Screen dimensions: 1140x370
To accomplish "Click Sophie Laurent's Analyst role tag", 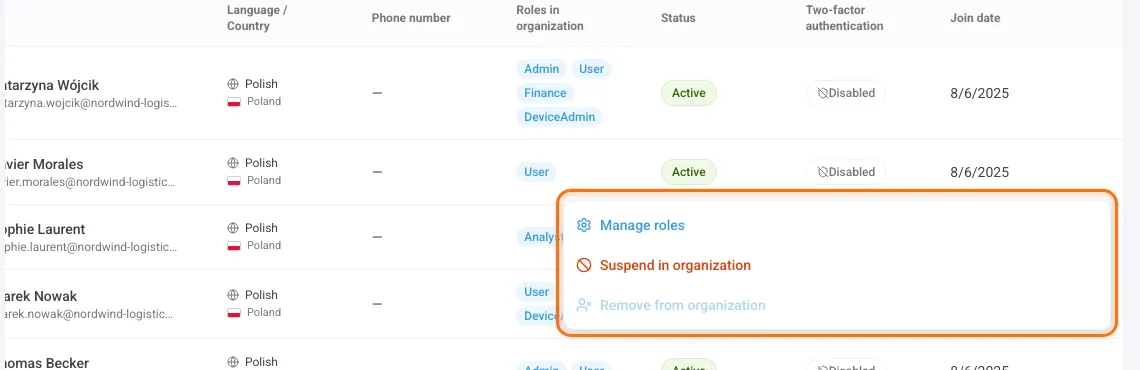I will [x=538, y=237].
